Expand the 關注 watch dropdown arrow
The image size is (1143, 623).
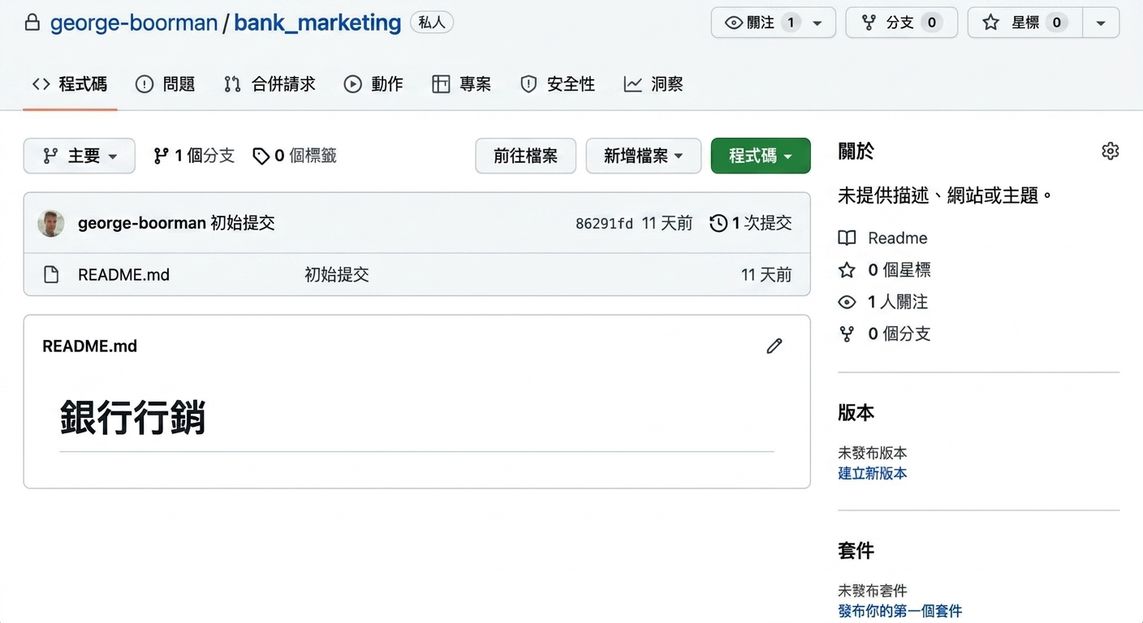pyautogui.click(x=818, y=23)
